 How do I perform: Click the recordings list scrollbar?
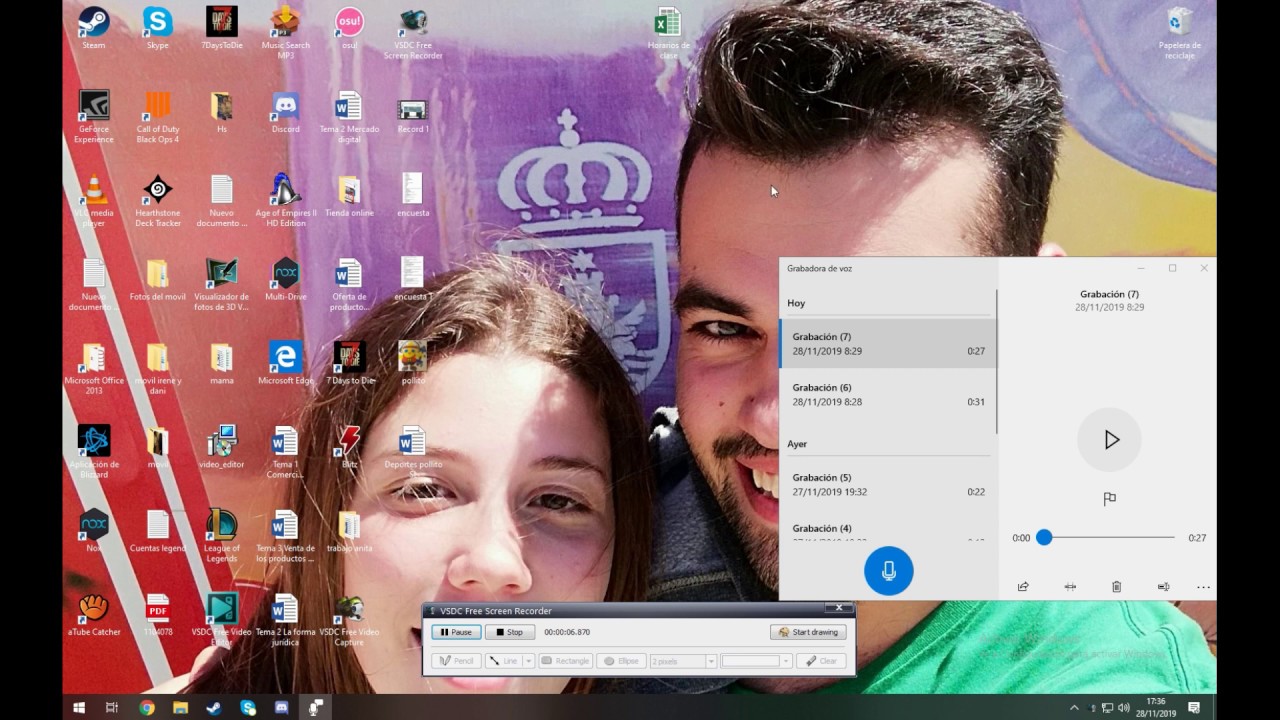(996, 361)
